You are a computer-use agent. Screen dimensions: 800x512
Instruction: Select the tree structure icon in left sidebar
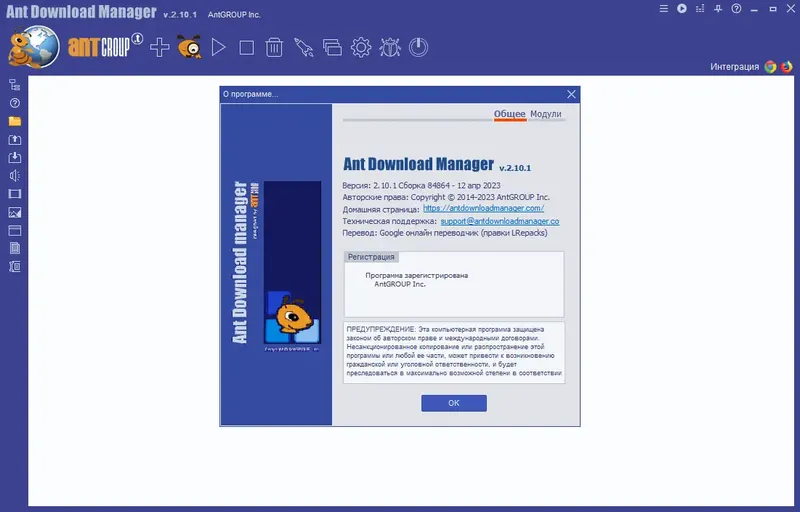tap(15, 85)
